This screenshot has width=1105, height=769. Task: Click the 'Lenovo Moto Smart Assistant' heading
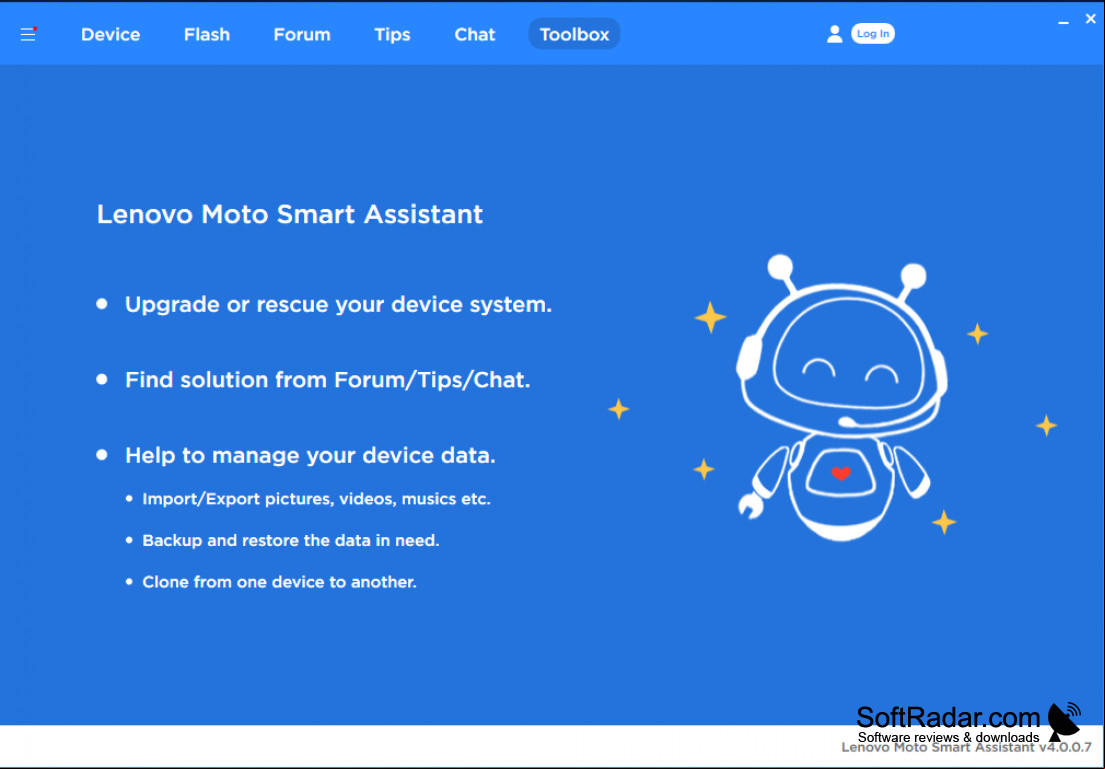[290, 214]
